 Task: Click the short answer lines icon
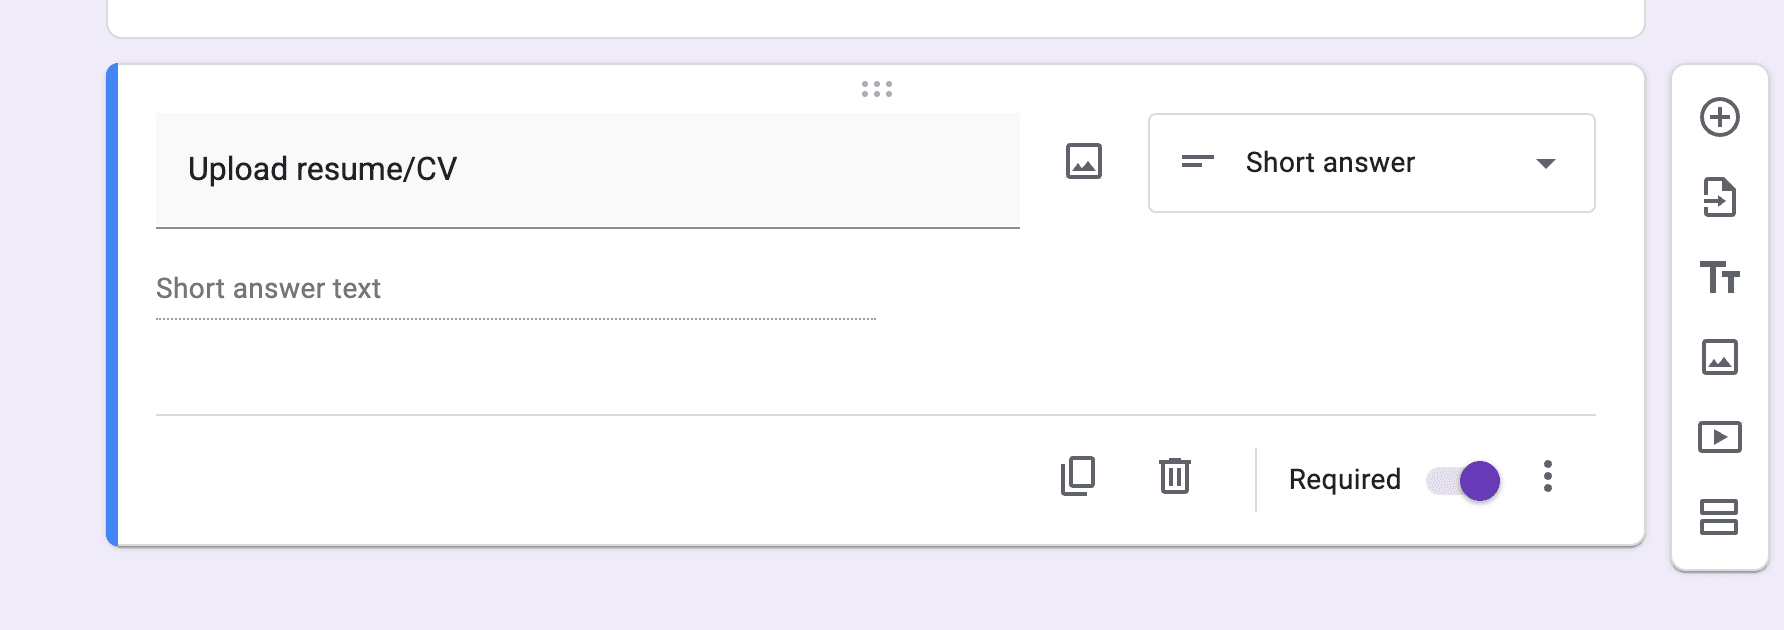click(x=1196, y=162)
